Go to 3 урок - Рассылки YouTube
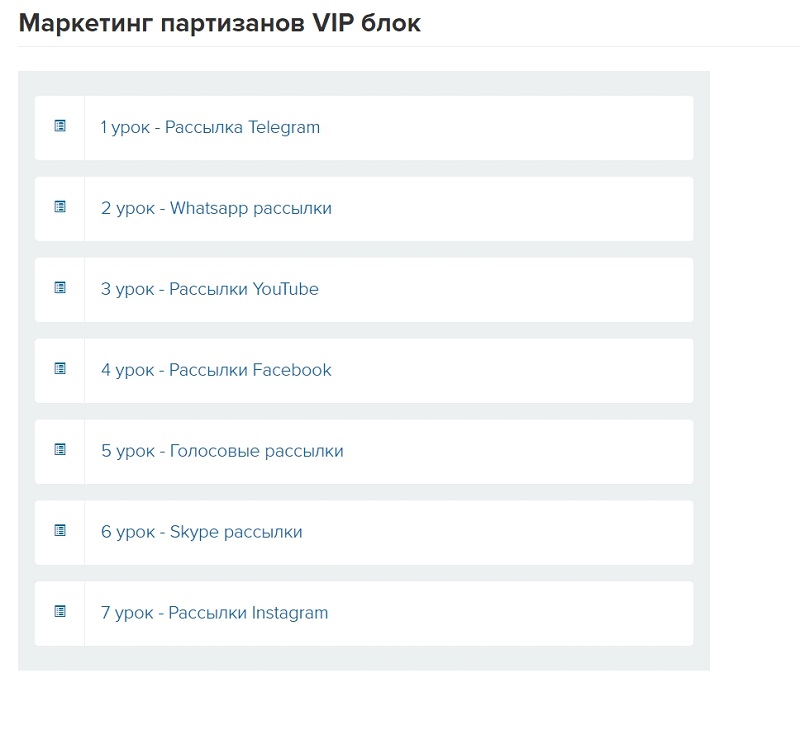 210,290
